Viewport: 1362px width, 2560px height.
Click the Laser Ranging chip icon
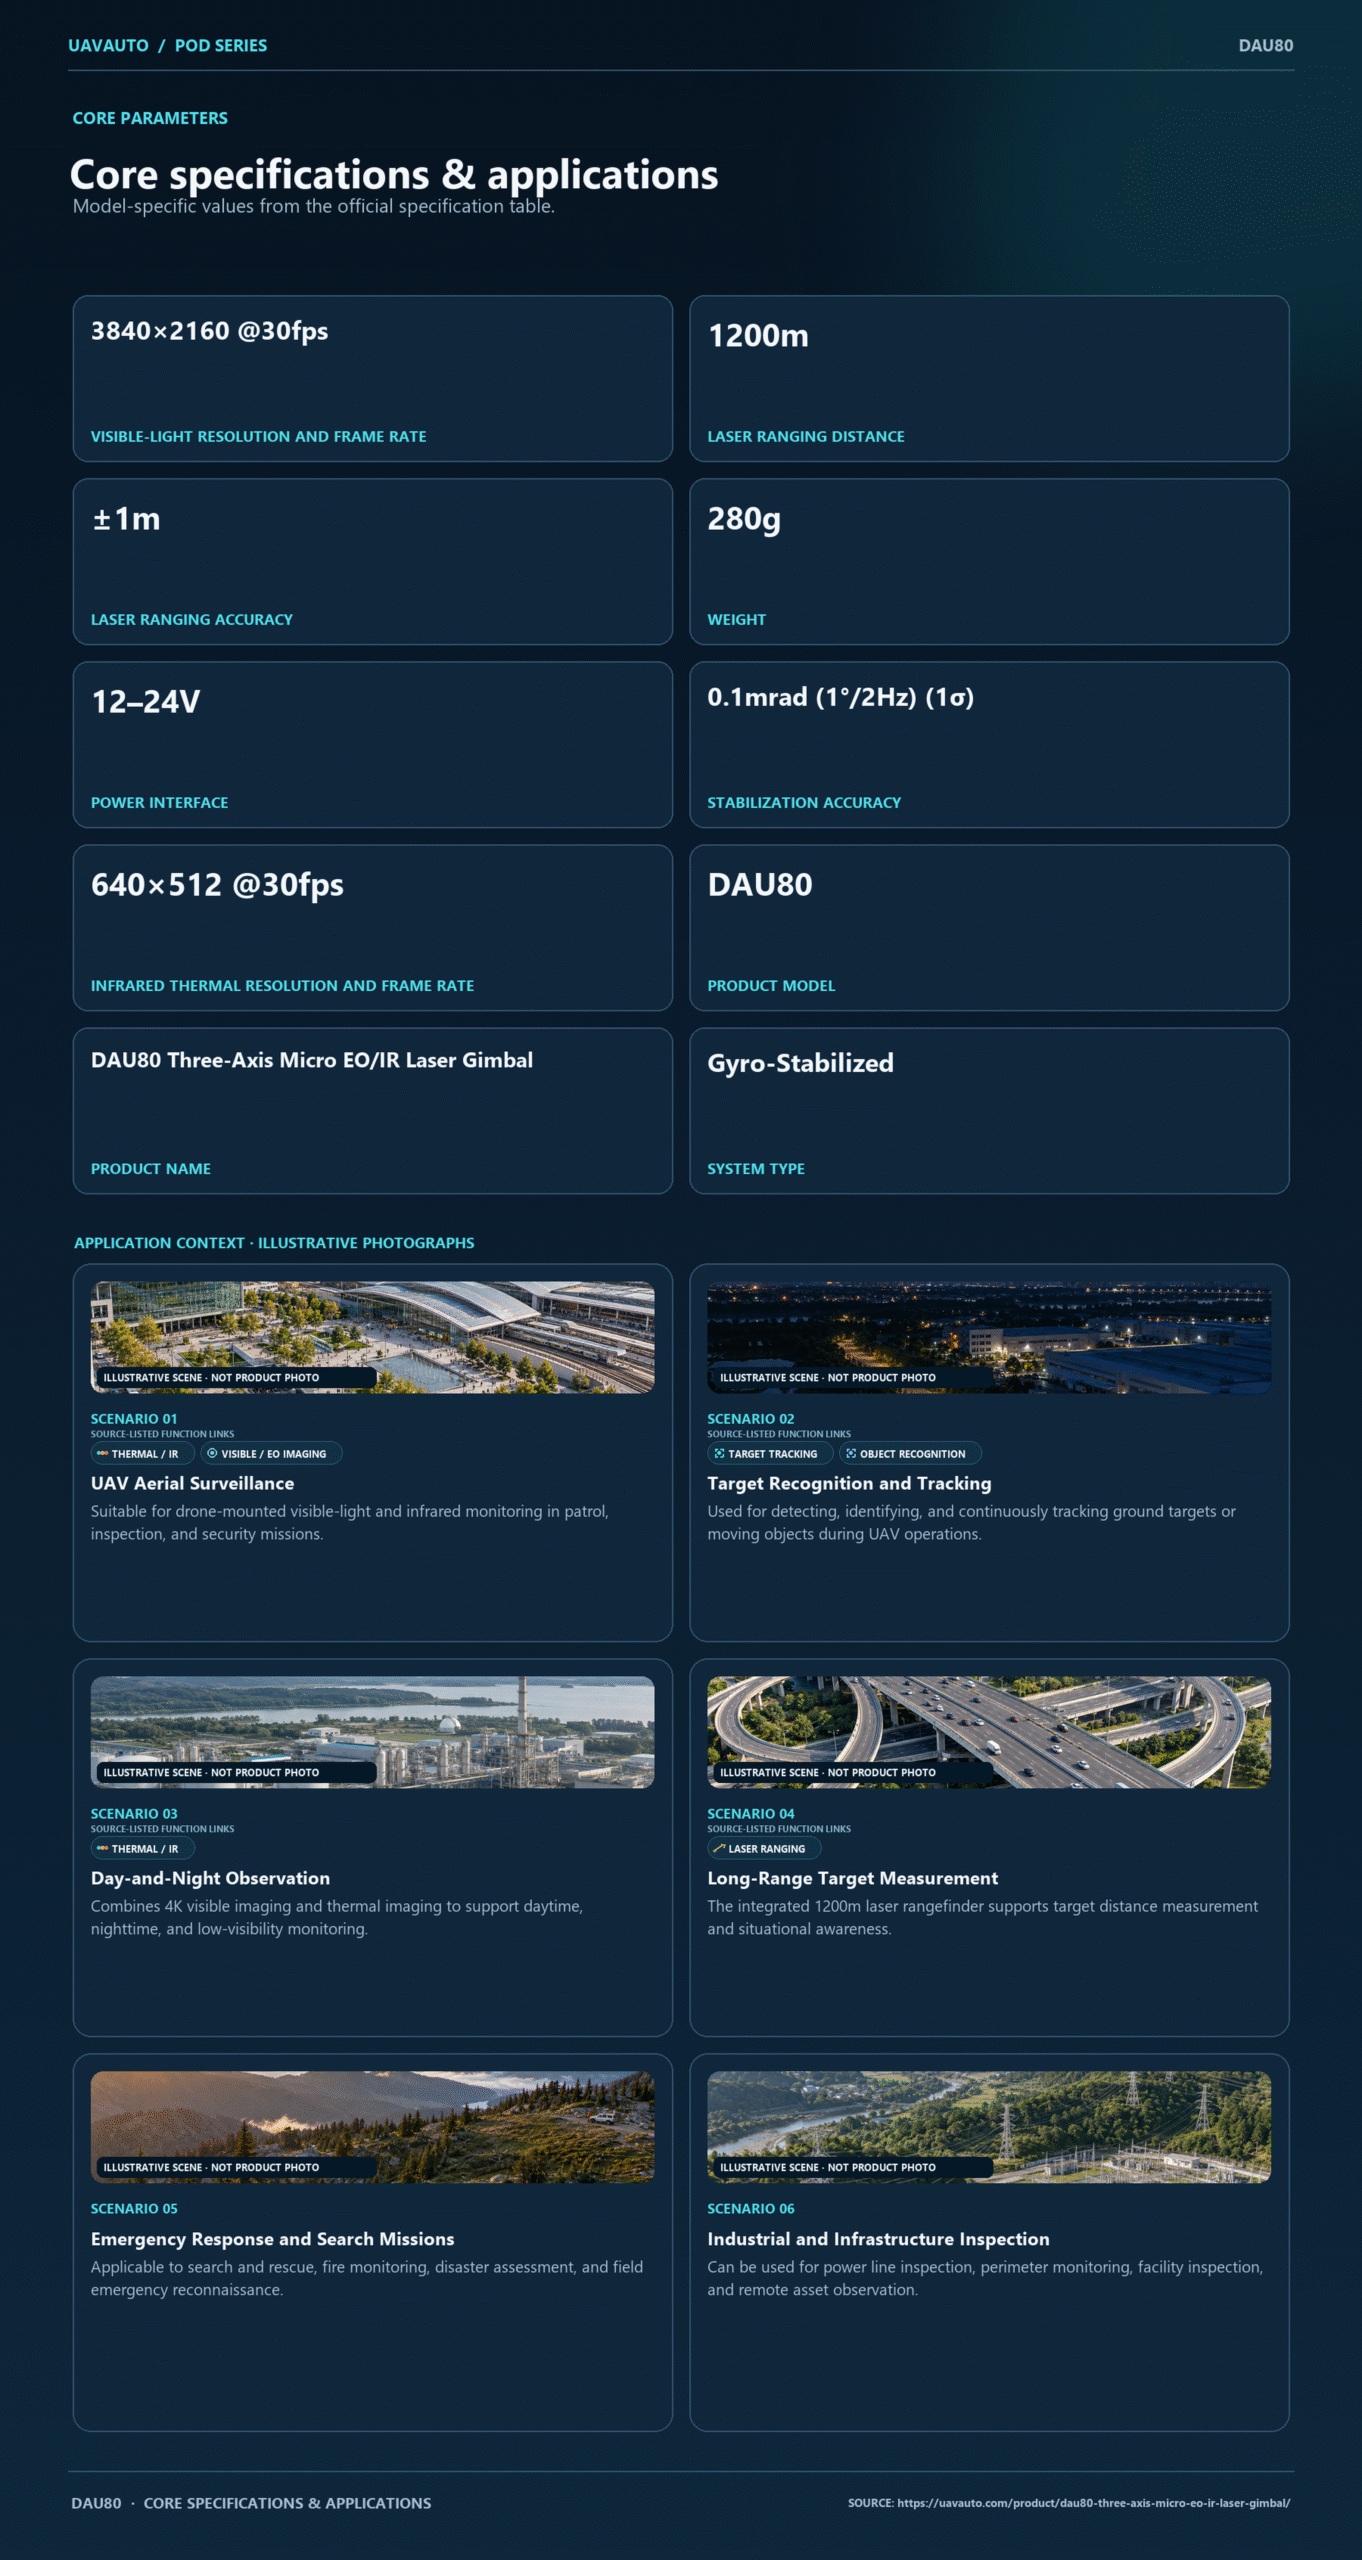pos(719,1849)
